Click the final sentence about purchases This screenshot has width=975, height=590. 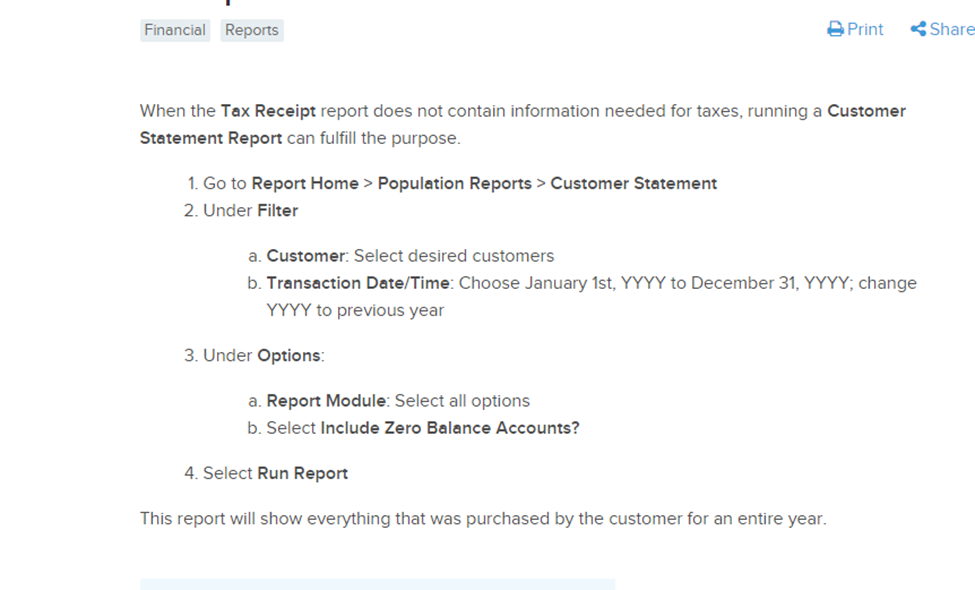(x=483, y=519)
